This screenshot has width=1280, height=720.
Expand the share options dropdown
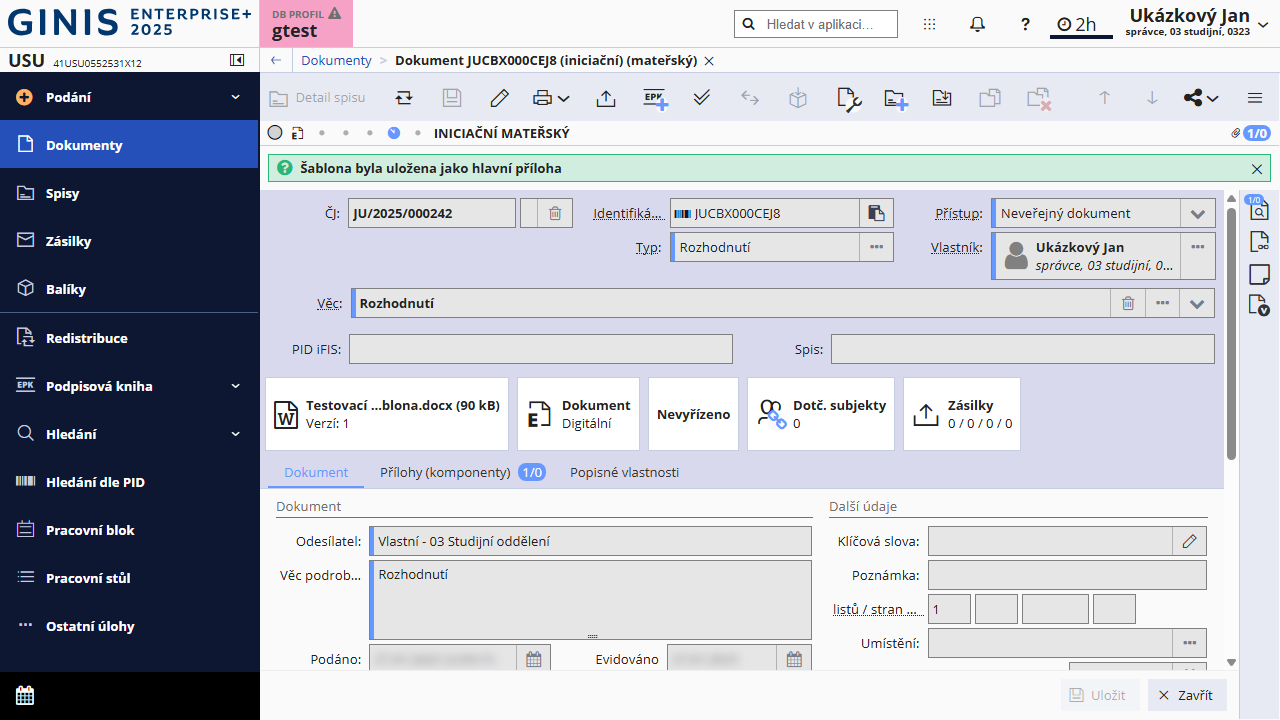1200,98
